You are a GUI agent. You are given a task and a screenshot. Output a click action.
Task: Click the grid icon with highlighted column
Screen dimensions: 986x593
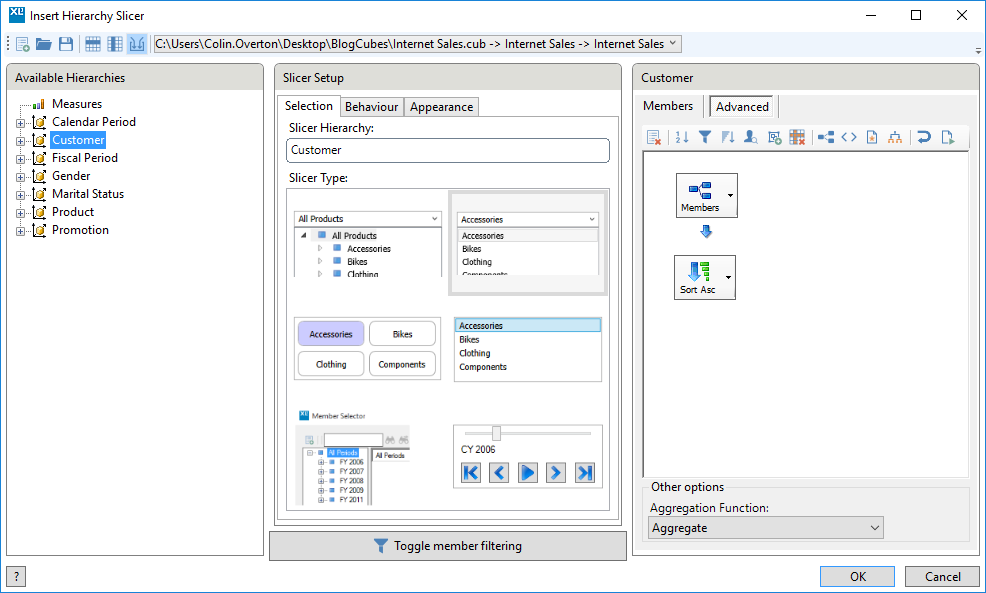pyautogui.click(x=115, y=44)
